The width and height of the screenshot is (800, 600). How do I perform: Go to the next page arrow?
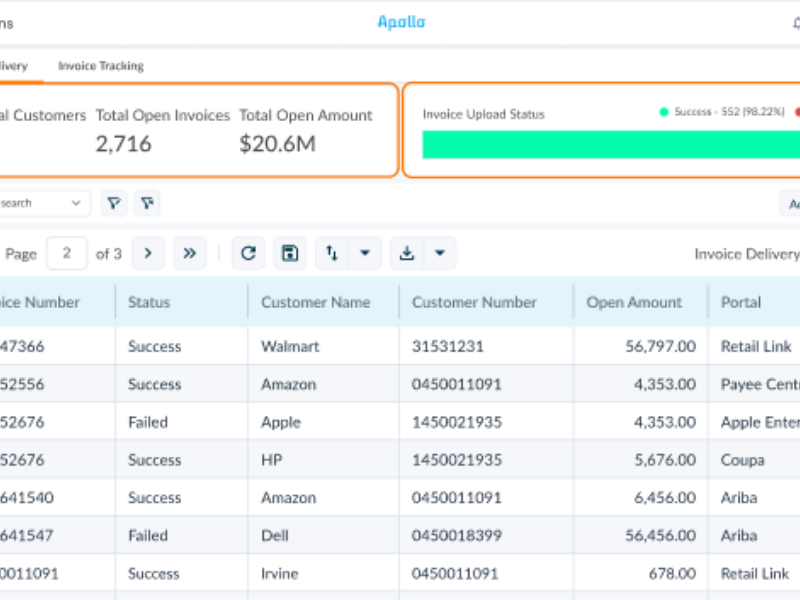click(x=148, y=254)
